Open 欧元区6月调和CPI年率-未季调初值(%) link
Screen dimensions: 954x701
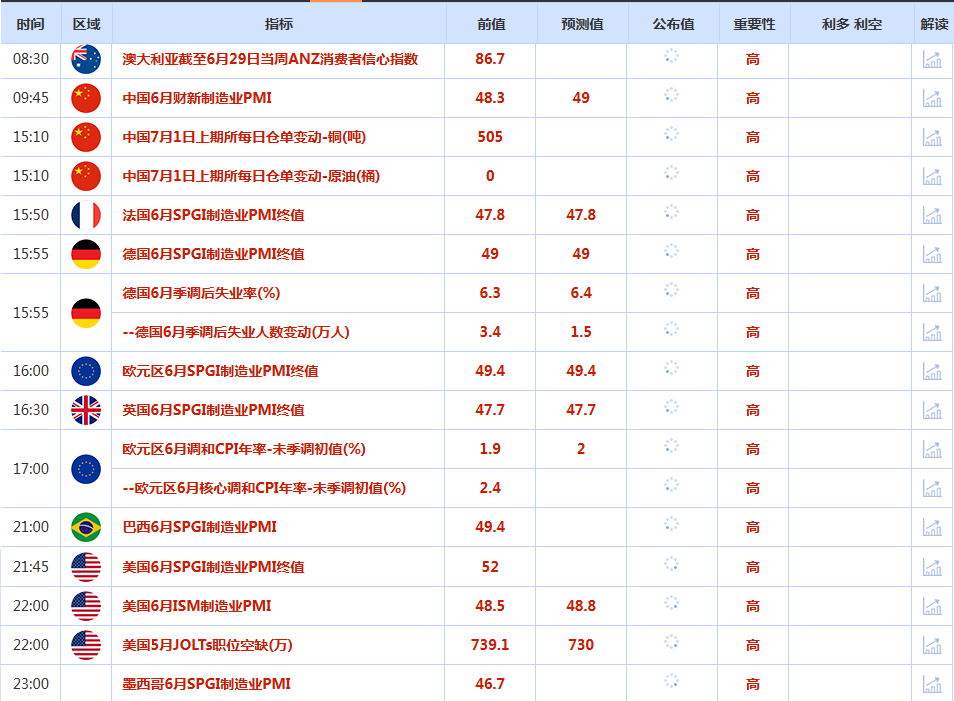click(x=244, y=448)
